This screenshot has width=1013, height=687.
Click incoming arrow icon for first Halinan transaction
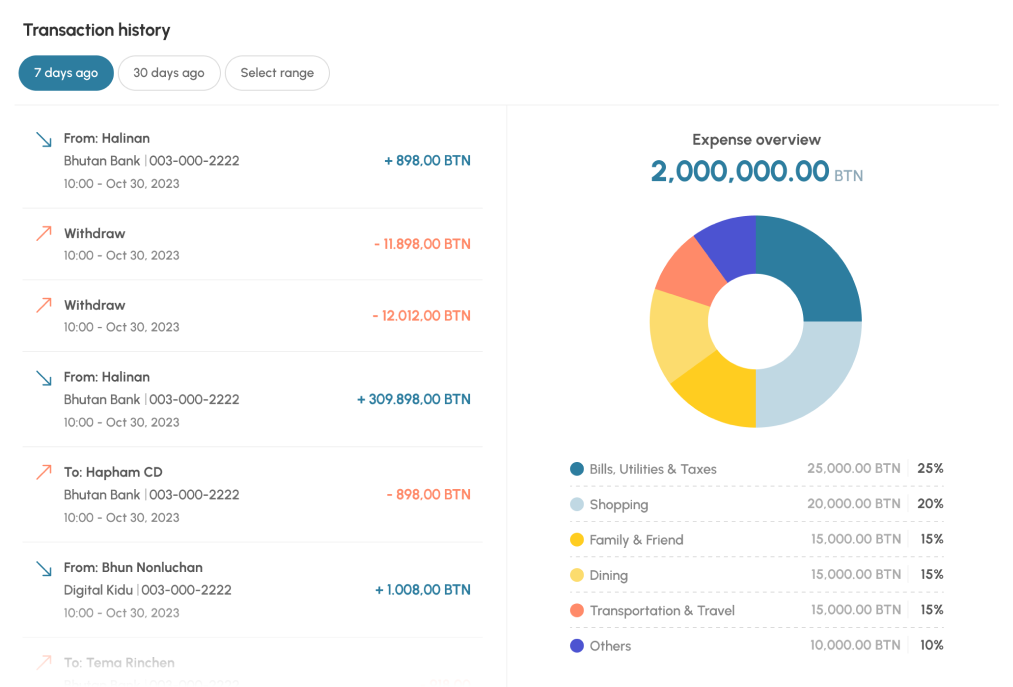[x=43, y=139]
